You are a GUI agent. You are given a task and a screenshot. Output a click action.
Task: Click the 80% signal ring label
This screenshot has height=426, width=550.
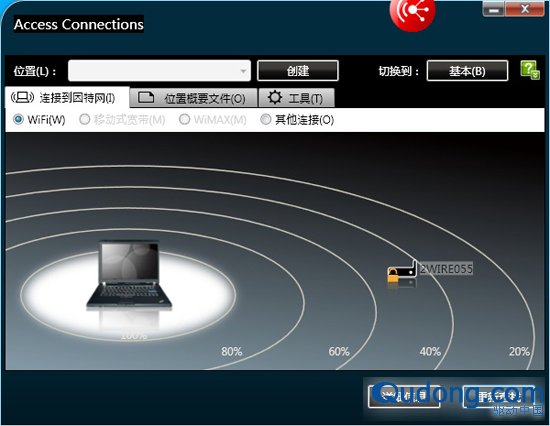click(x=232, y=351)
